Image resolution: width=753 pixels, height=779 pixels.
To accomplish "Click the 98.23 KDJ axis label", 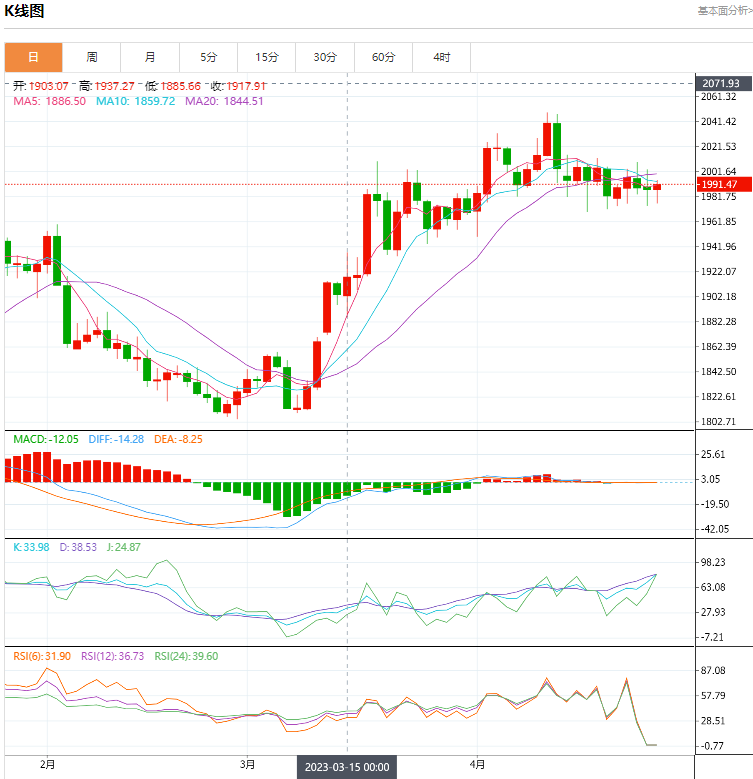I will [x=713, y=562].
